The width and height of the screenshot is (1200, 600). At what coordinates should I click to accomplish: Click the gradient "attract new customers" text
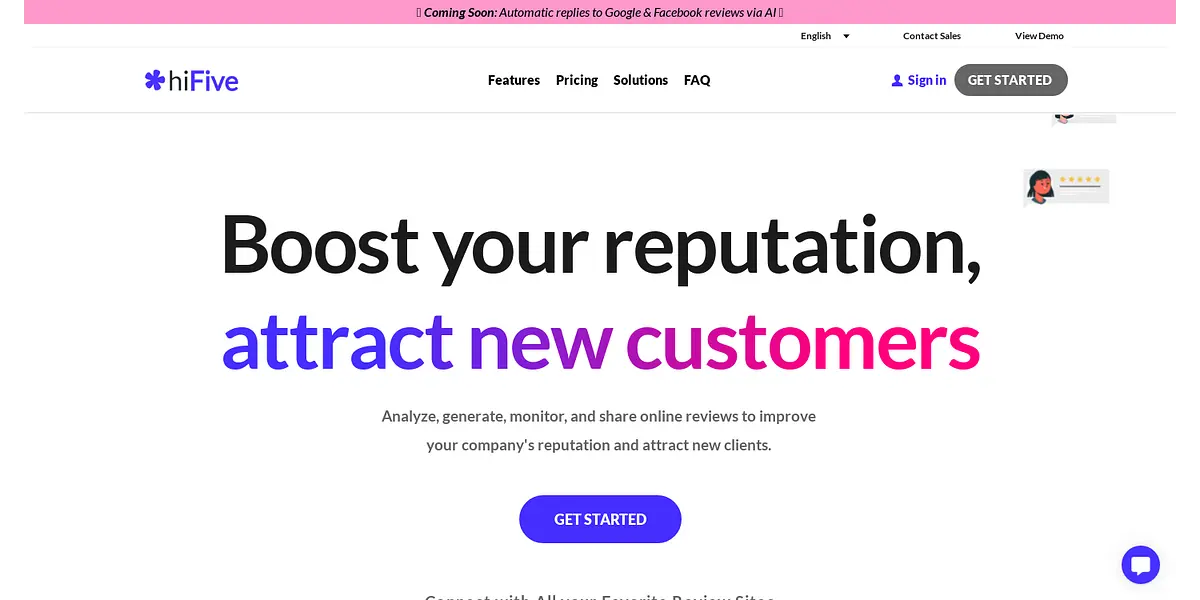point(600,341)
